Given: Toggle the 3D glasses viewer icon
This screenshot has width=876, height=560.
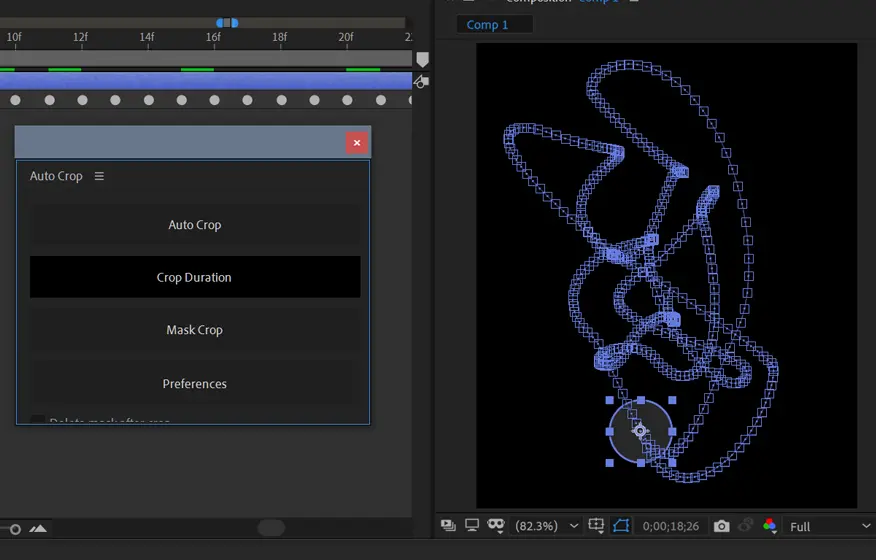Looking at the screenshot, I should 496,525.
